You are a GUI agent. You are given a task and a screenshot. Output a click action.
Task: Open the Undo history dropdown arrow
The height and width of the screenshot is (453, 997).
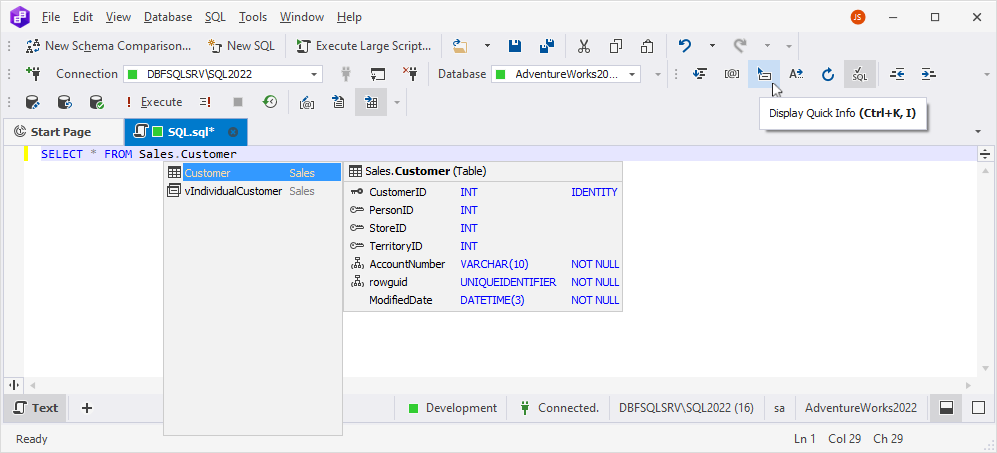712,46
